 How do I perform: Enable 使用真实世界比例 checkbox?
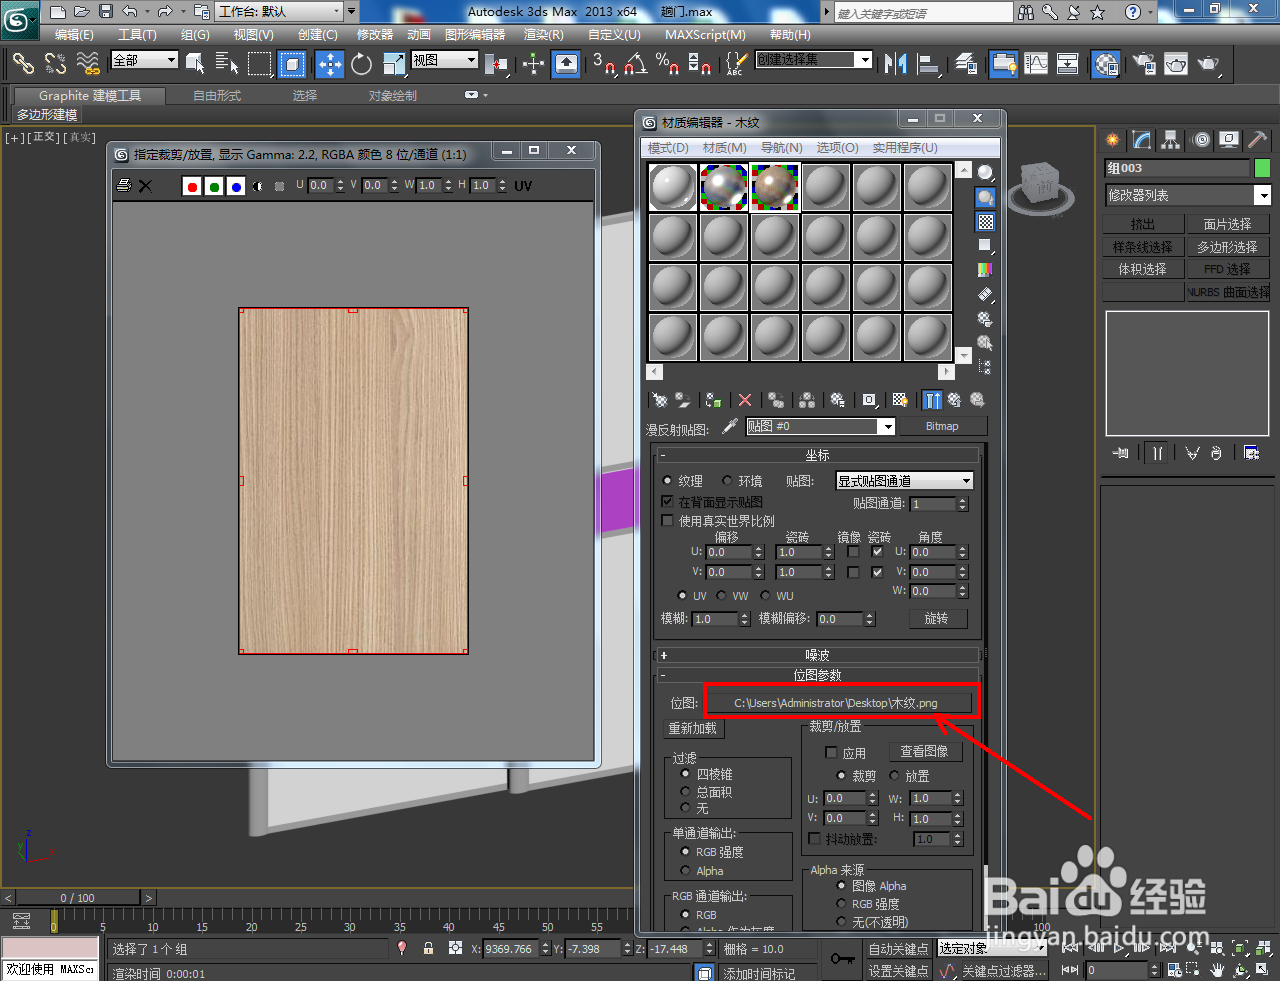pos(667,520)
